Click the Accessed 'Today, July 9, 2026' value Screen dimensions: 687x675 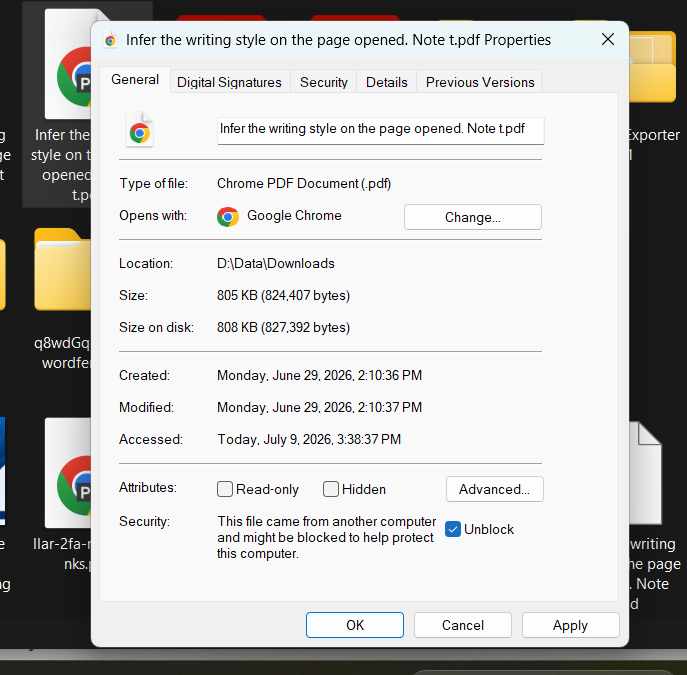click(309, 439)
